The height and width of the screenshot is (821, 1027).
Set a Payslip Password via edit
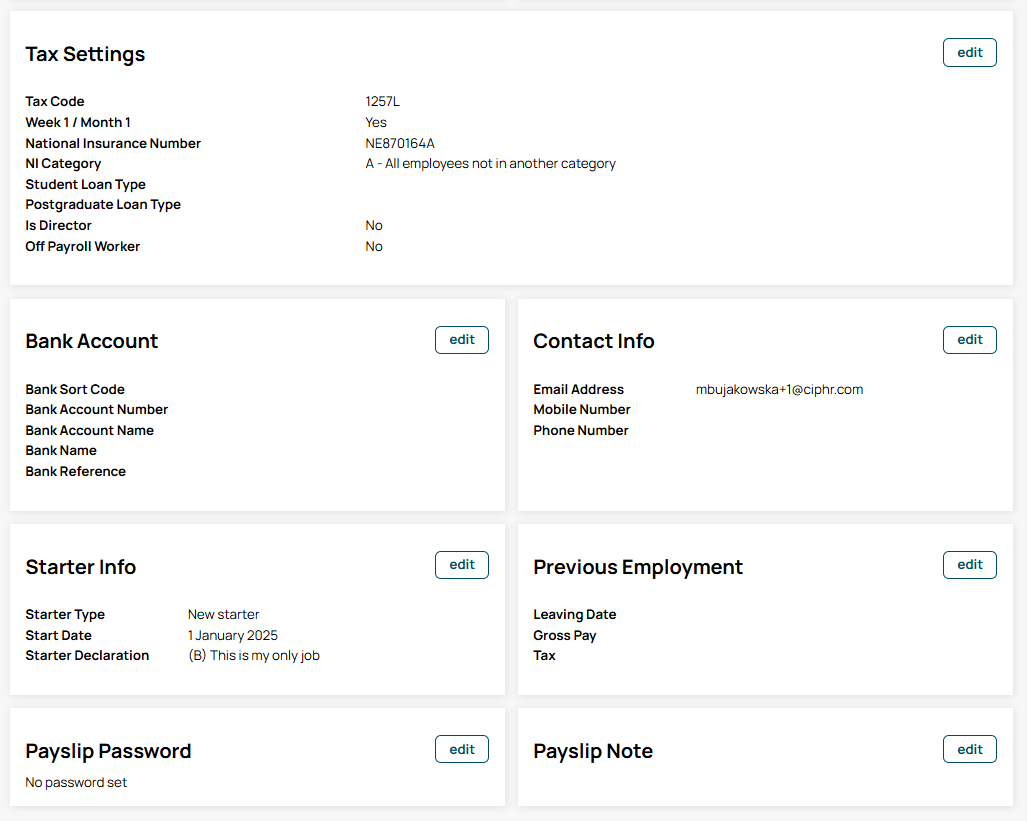(x=461, y=750)
